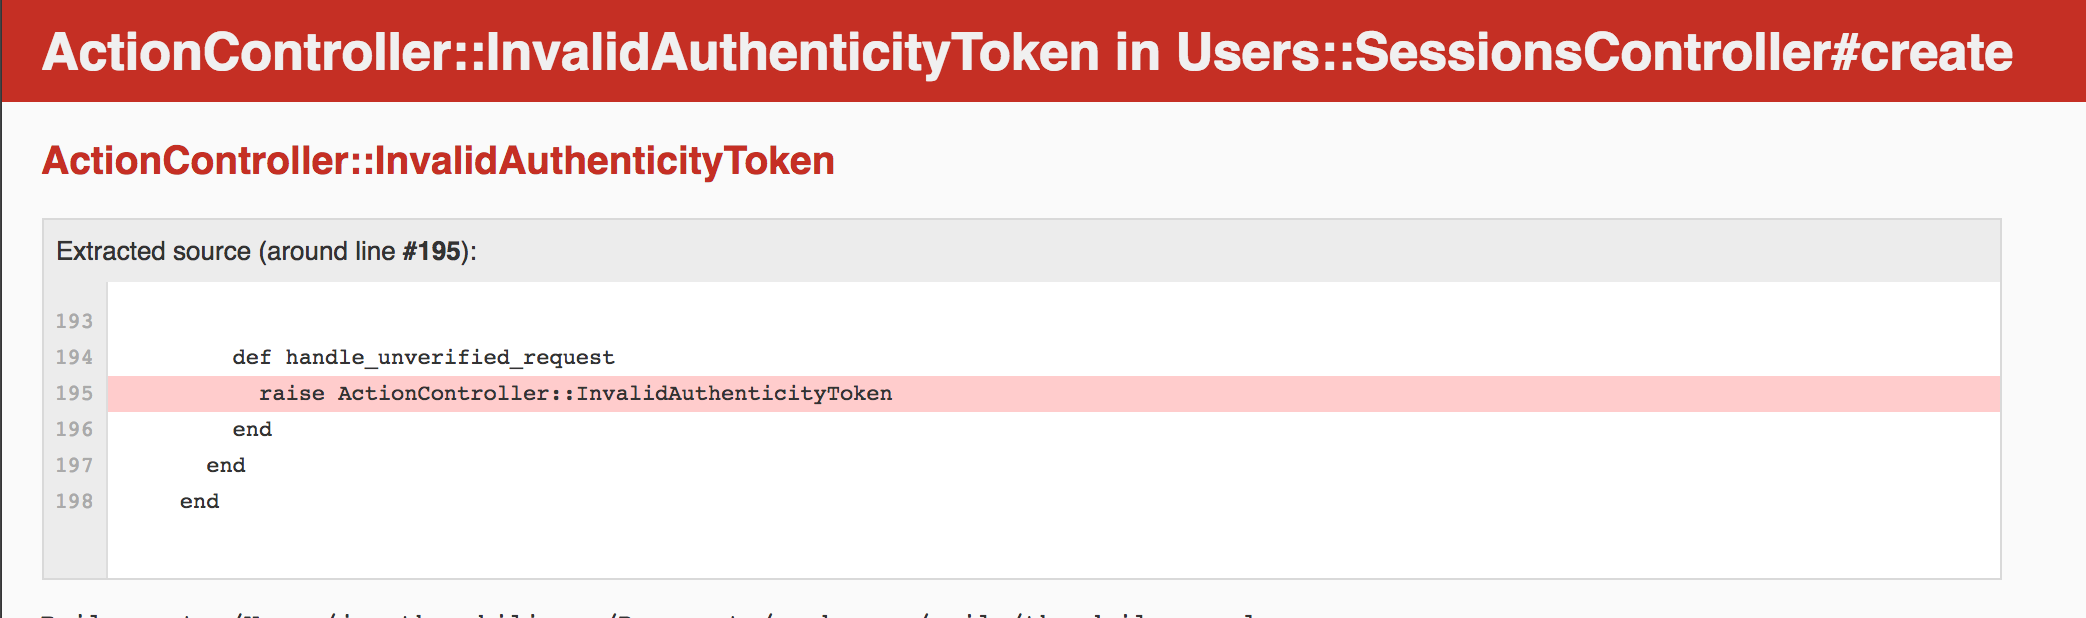This screenshot has width=2086, height=618.
Task: Click the "raise" keyword on highlighted line
Action: click(x=292, y=393)
